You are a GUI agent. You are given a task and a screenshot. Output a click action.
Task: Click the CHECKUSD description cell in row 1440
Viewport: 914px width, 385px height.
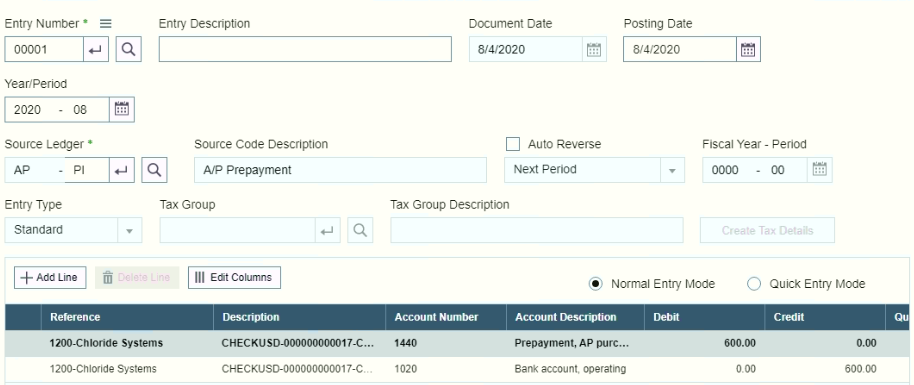(x=300, y=343)
